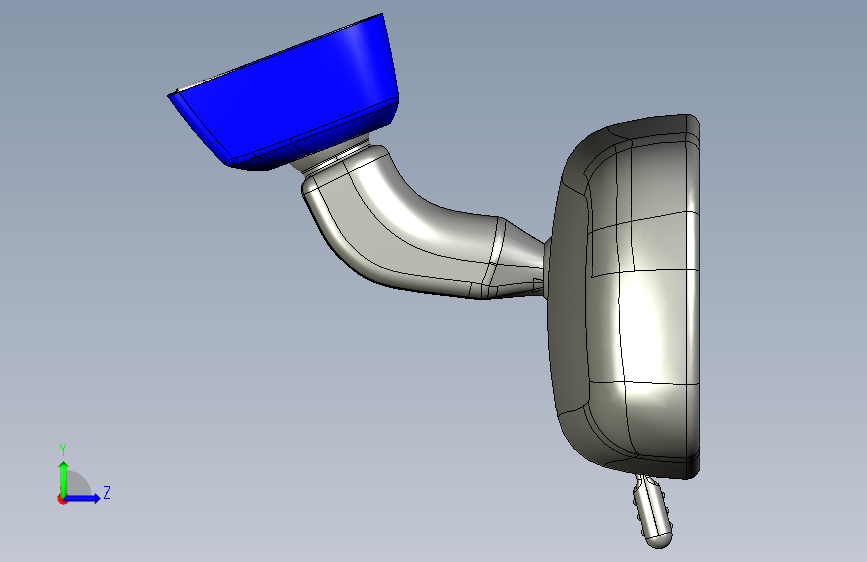Click the green Y axis of the triad
Screen dimensions: 867x562
tap(64, 478)
